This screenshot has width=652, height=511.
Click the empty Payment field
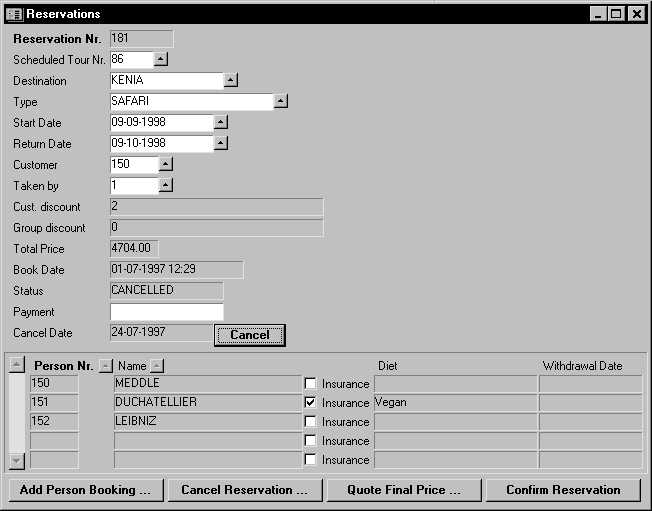point(167,311)
